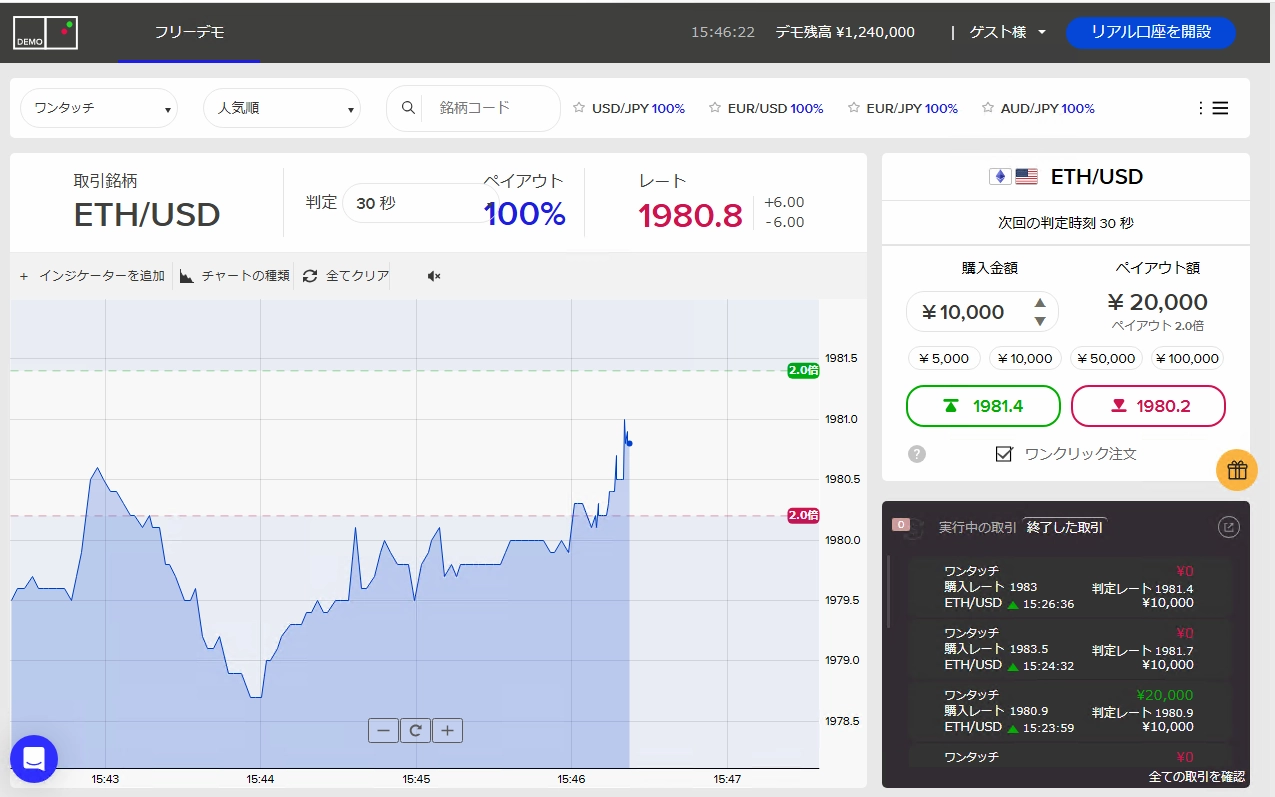Favorite EUR/USD with its star icon

715,108
